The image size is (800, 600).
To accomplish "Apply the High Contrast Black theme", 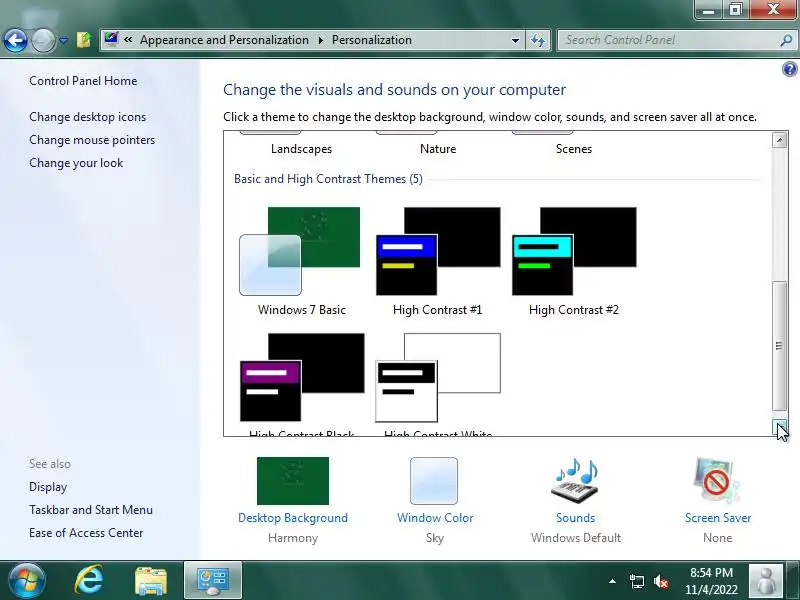I will [x=302, y=378].
